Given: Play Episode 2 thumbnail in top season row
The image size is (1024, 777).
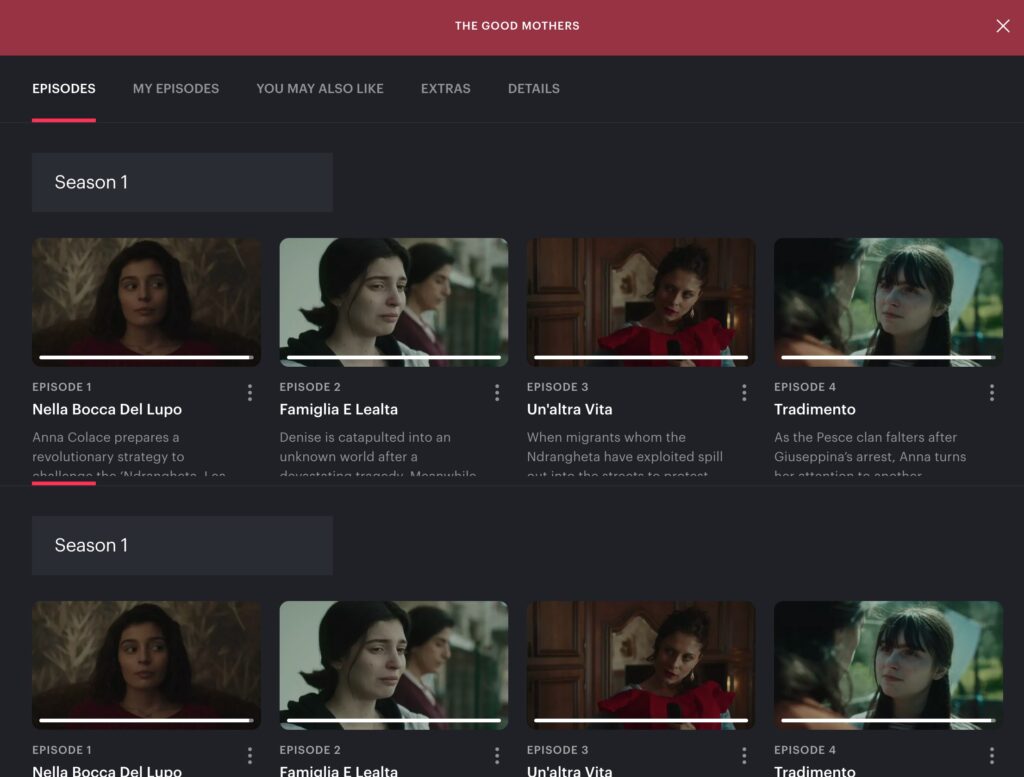Looking at the screenshot, I should click(x=394, y=302).
